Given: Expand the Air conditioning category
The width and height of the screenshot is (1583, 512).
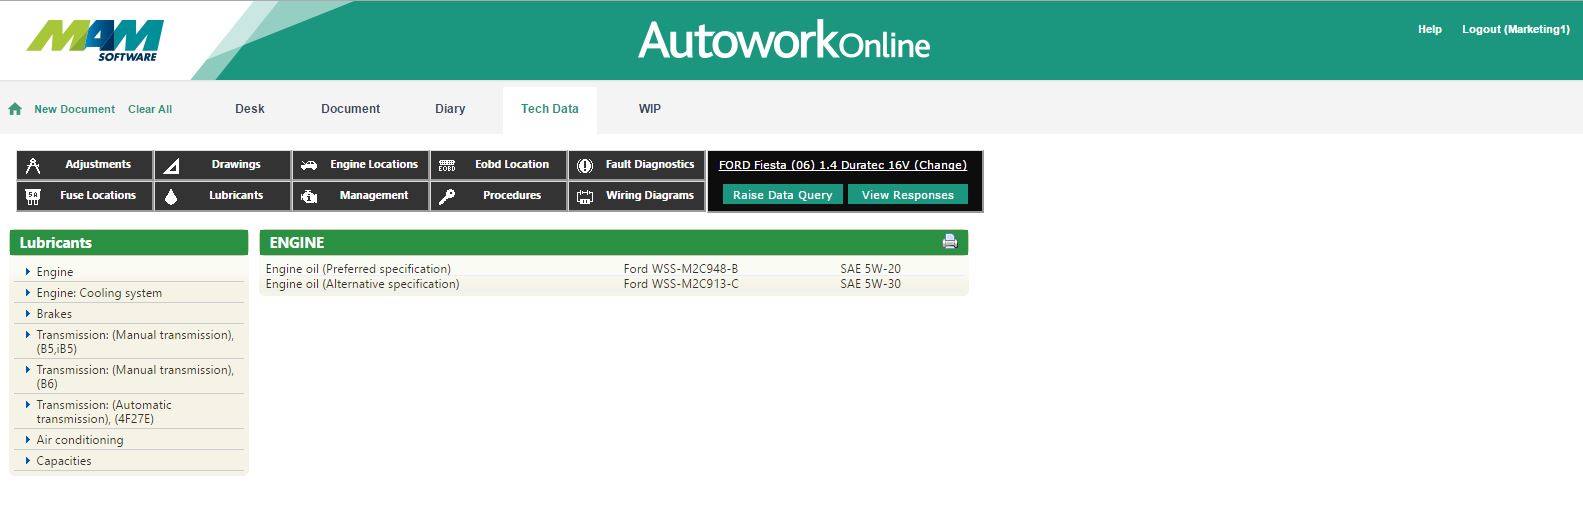Looking at the screenshot, I should 80,440.
